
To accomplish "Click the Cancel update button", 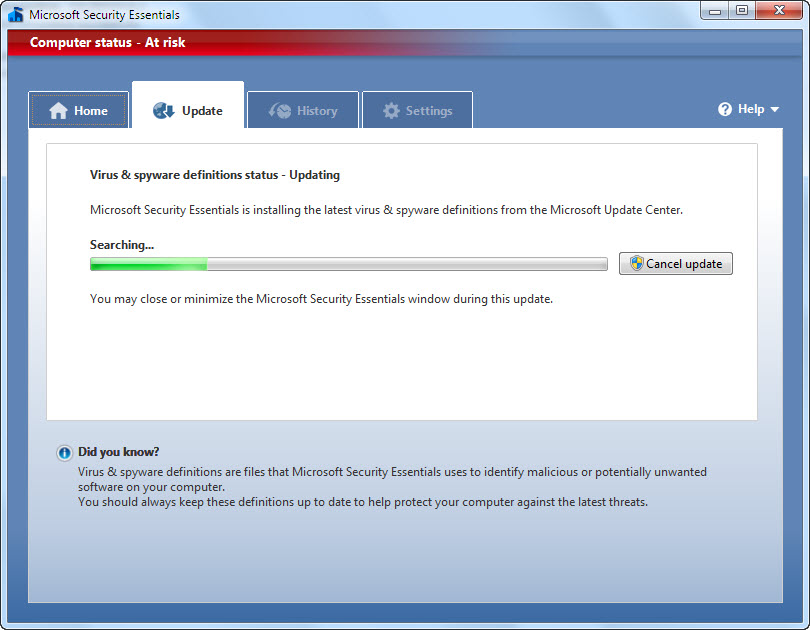I will tap(676, 263).
